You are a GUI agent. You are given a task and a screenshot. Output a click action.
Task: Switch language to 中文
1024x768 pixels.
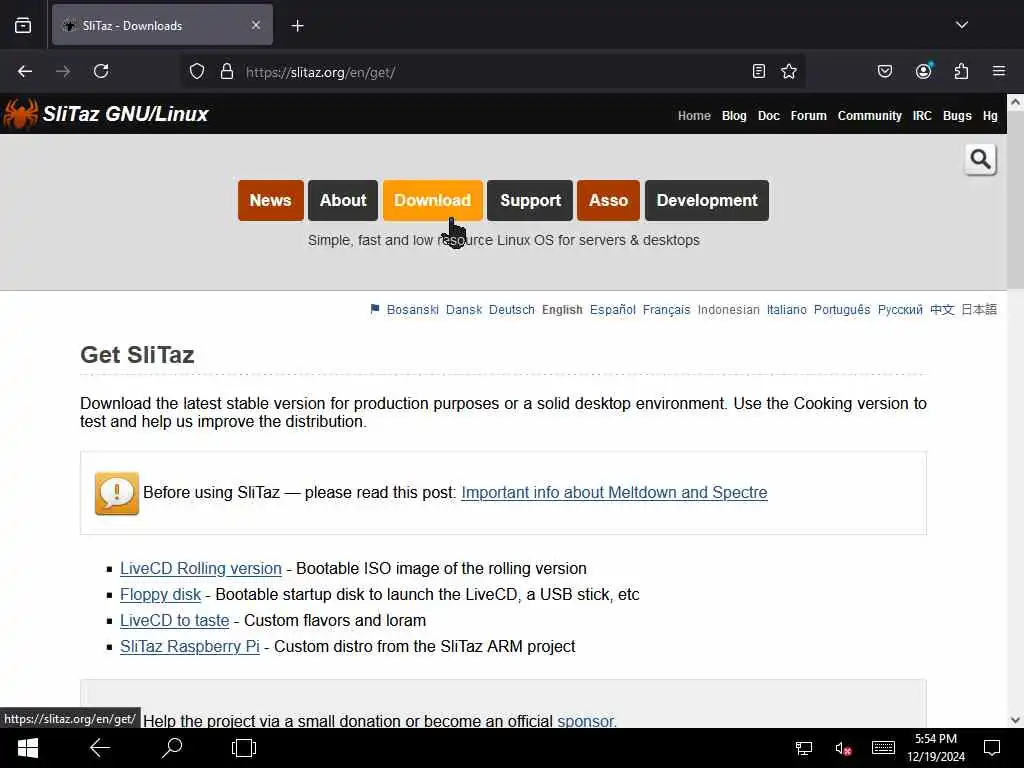coord(942,310)
